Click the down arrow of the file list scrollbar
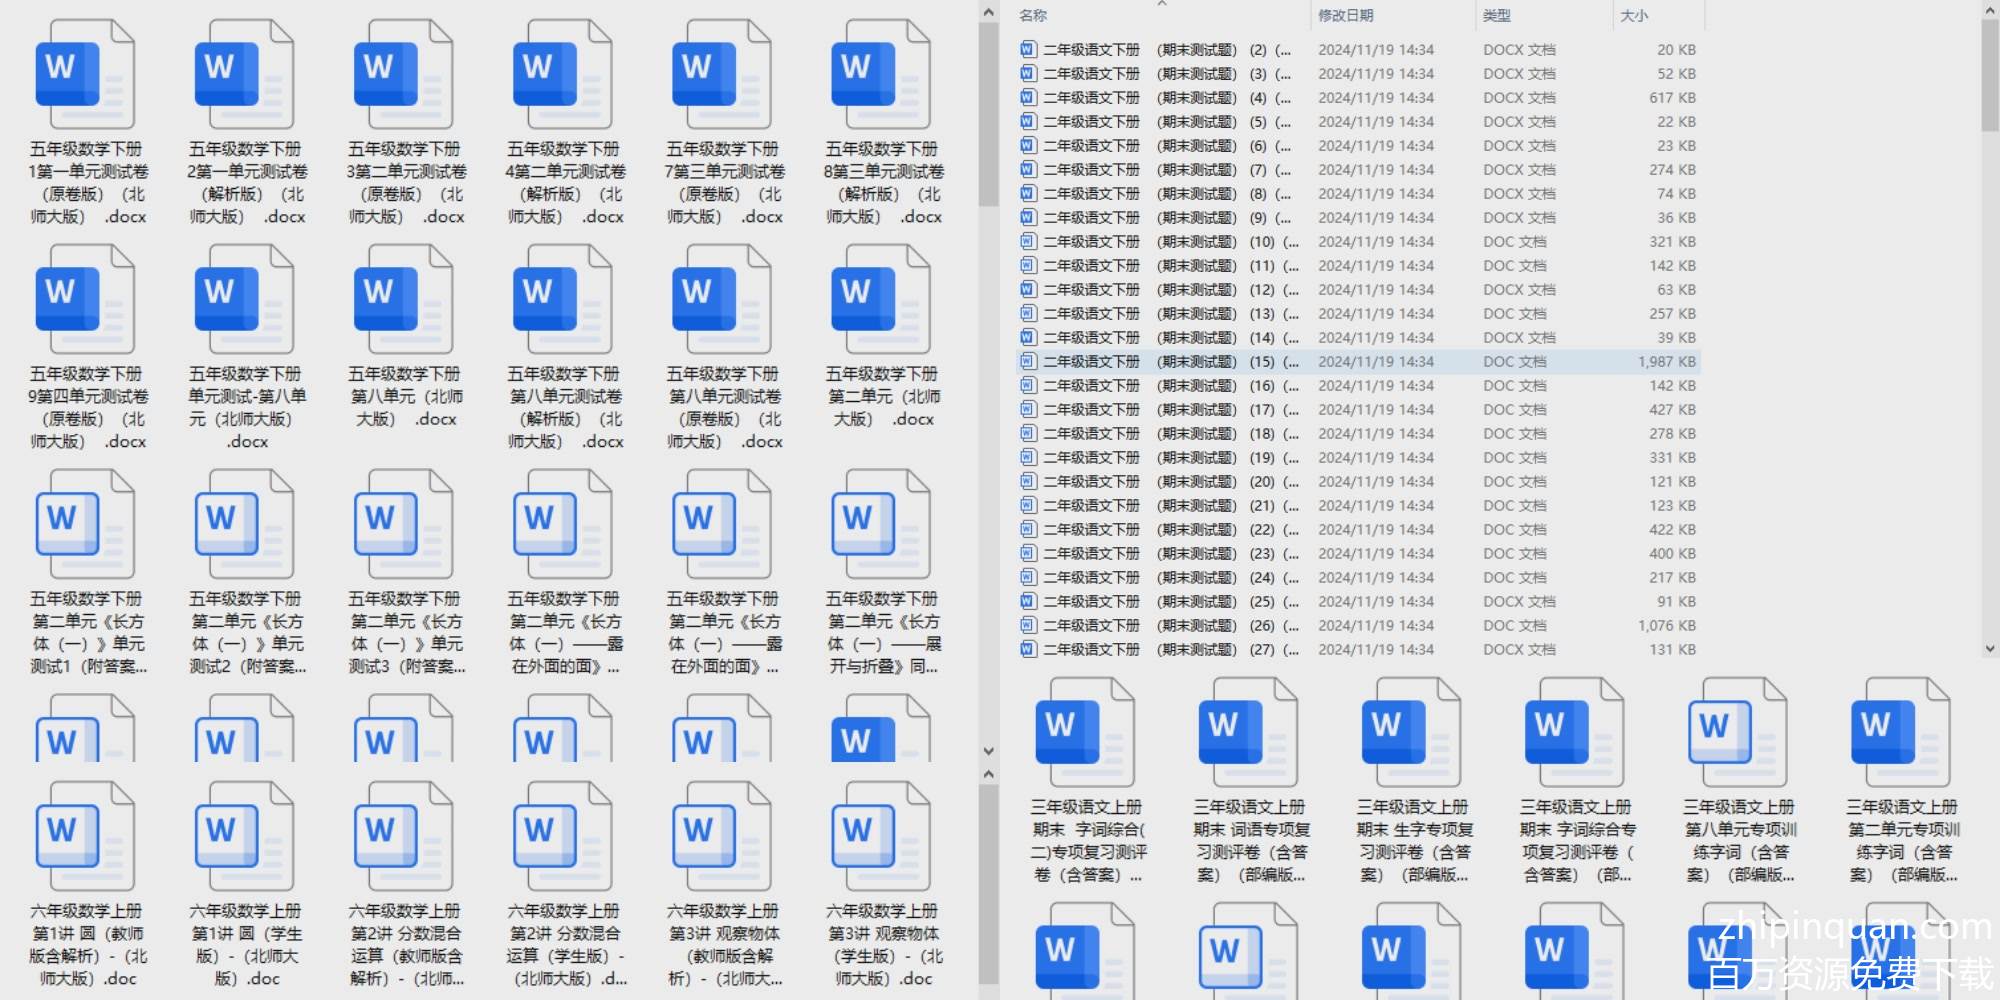 coord(1989,649)
